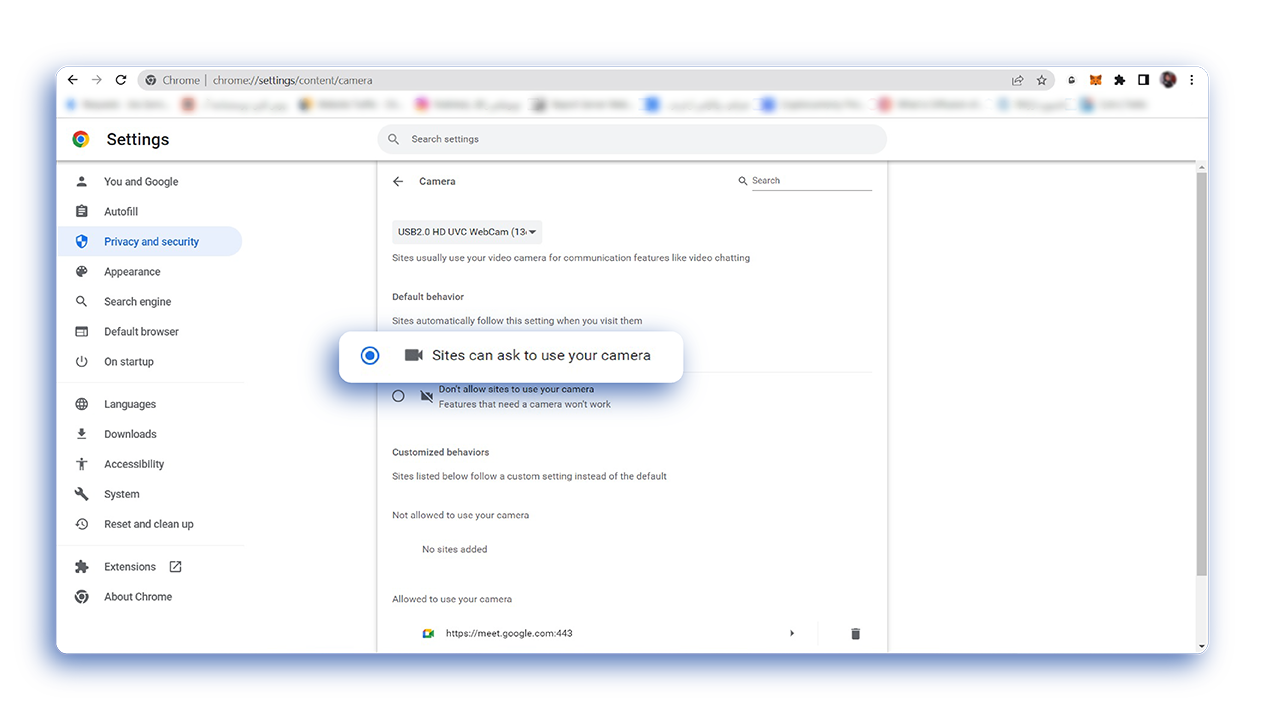Click the Search settings field
The width and height of the screenshot is (1280, 720).
(x=632, y=139)
